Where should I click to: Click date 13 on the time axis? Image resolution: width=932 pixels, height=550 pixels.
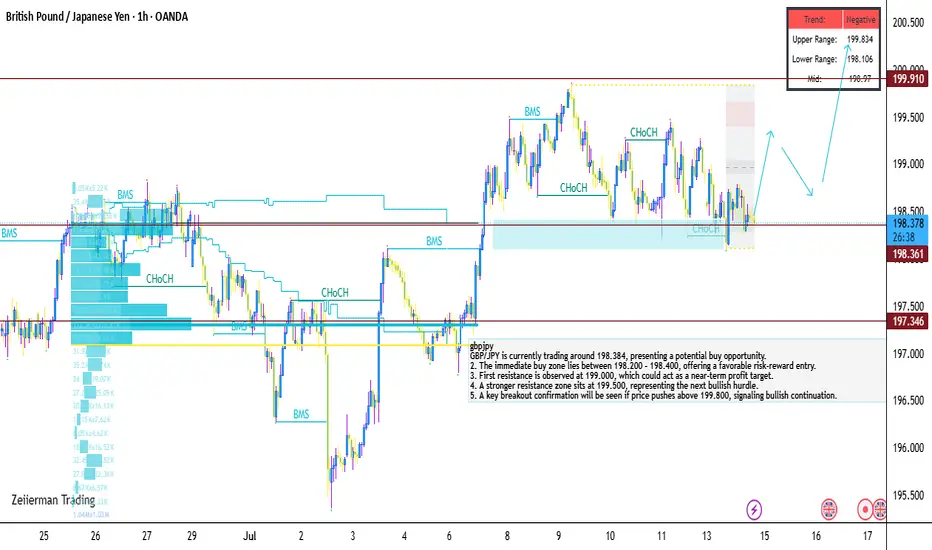click(706, 536)
